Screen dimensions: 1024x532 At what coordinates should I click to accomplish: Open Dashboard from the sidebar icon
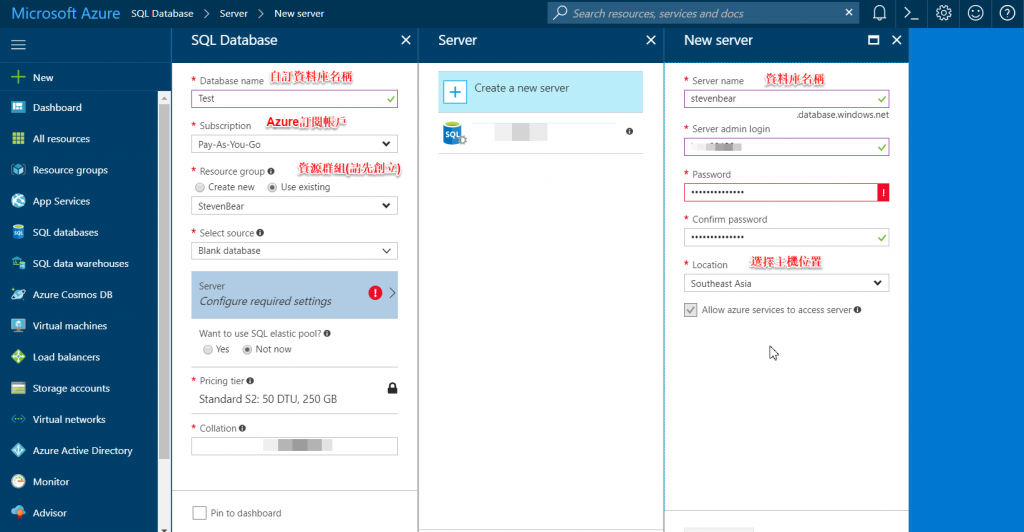point(18,107)
